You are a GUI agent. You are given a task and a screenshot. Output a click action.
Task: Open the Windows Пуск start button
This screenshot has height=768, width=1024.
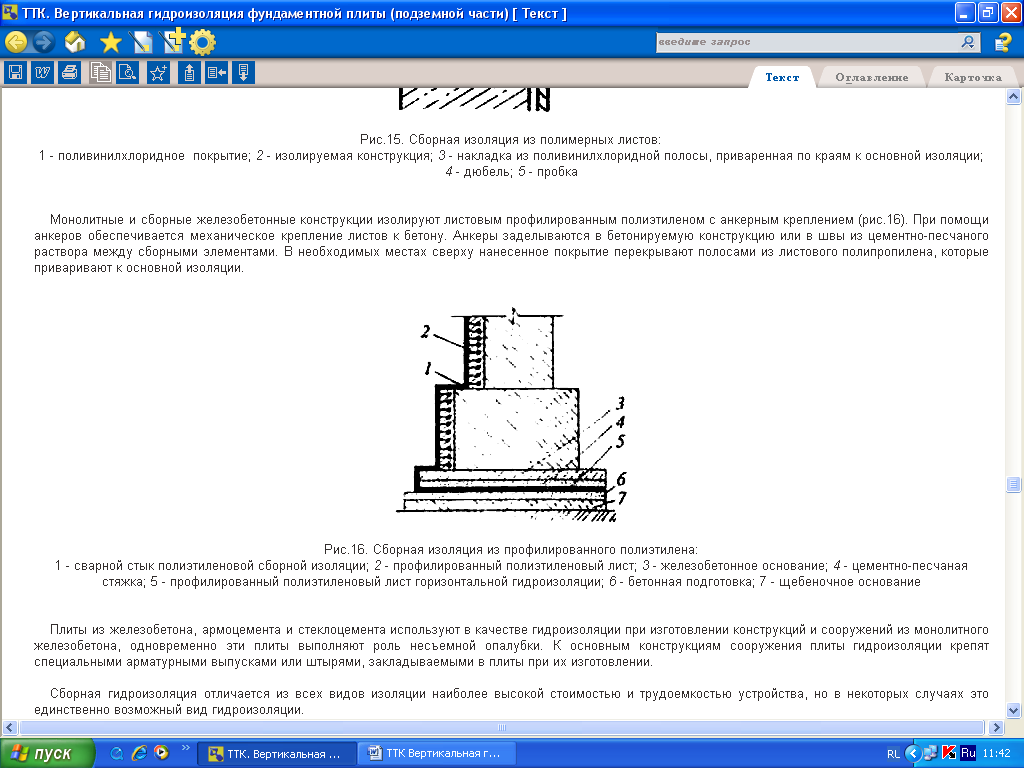click(x=47, y=754)
